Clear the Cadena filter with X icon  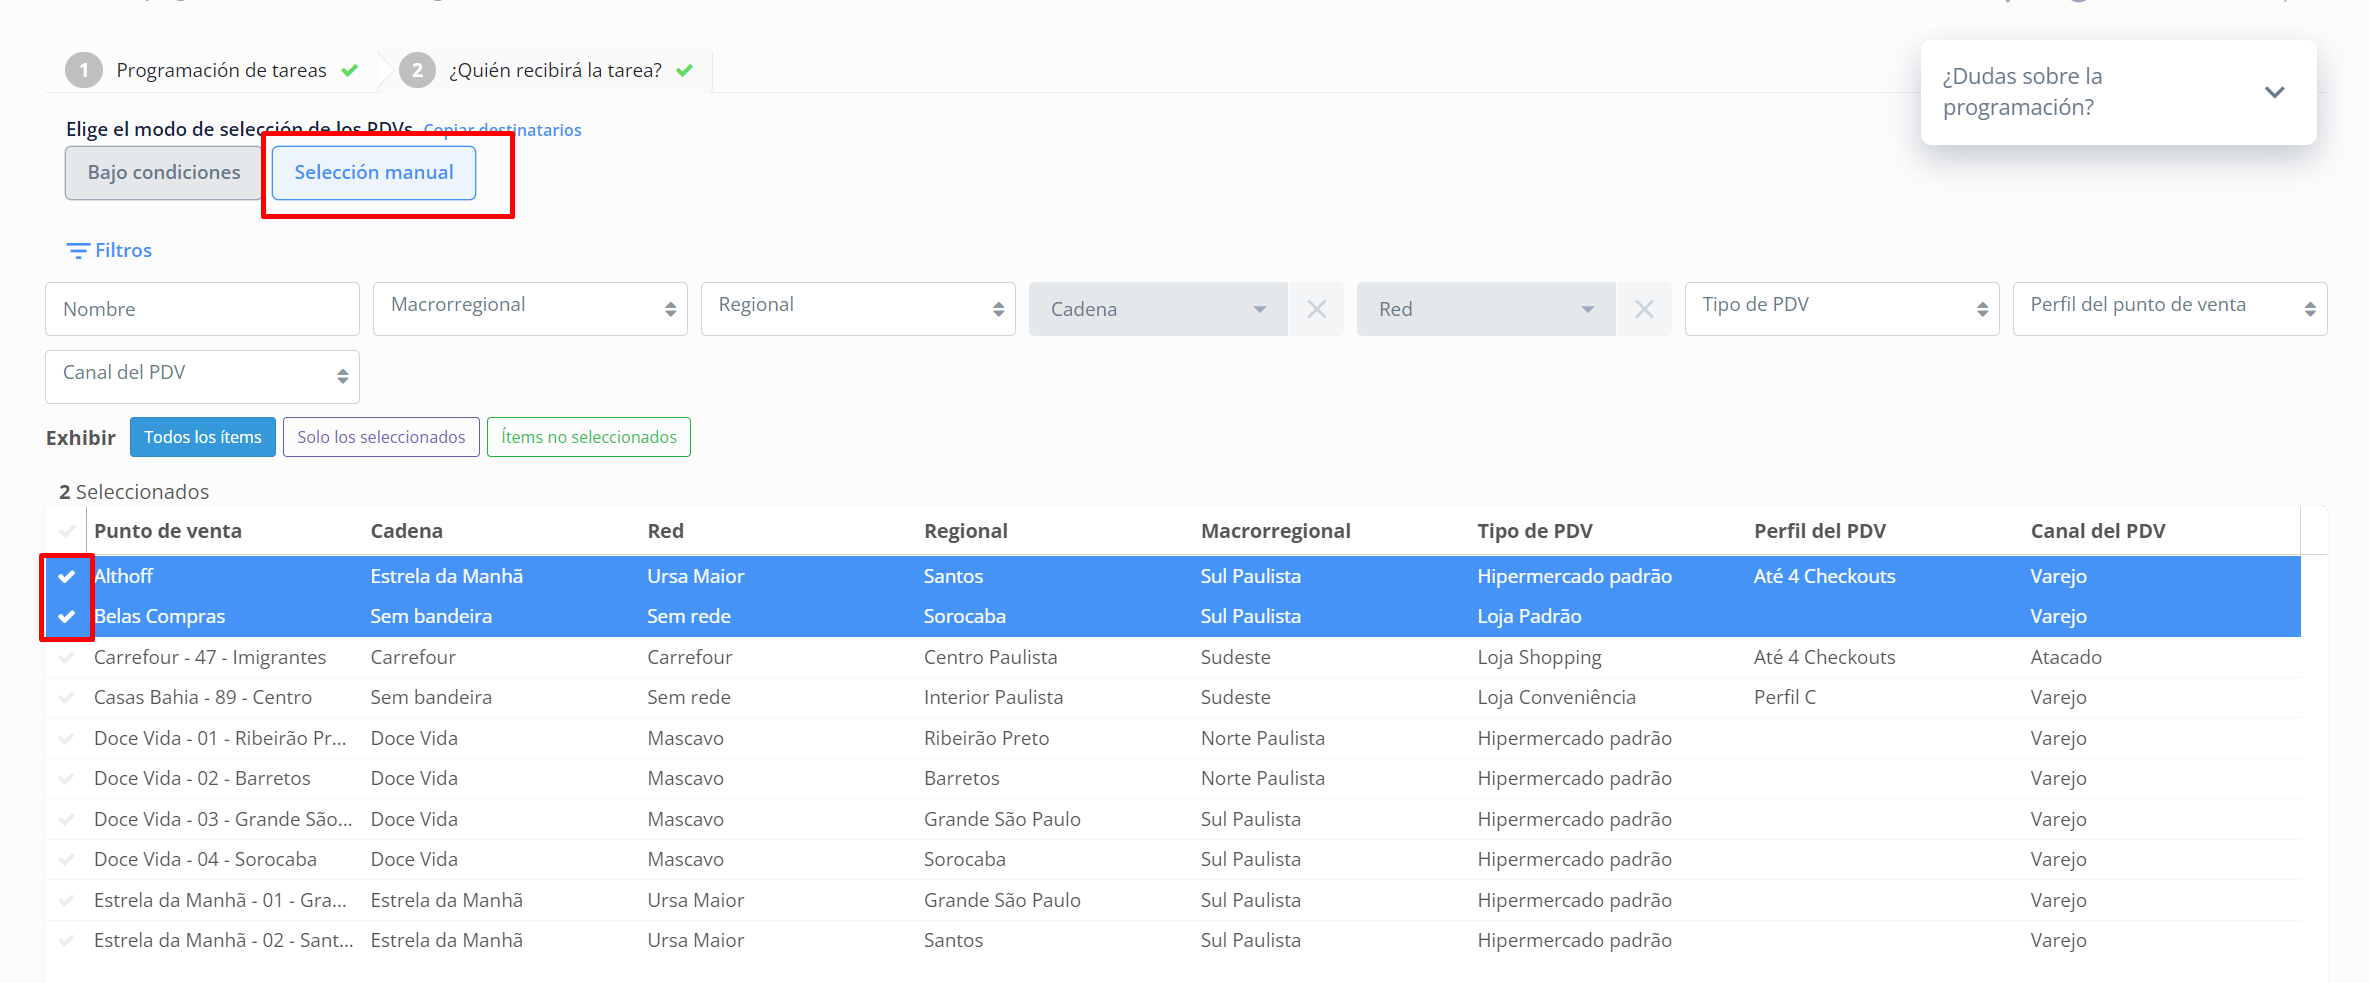[x=1316, y=309]
